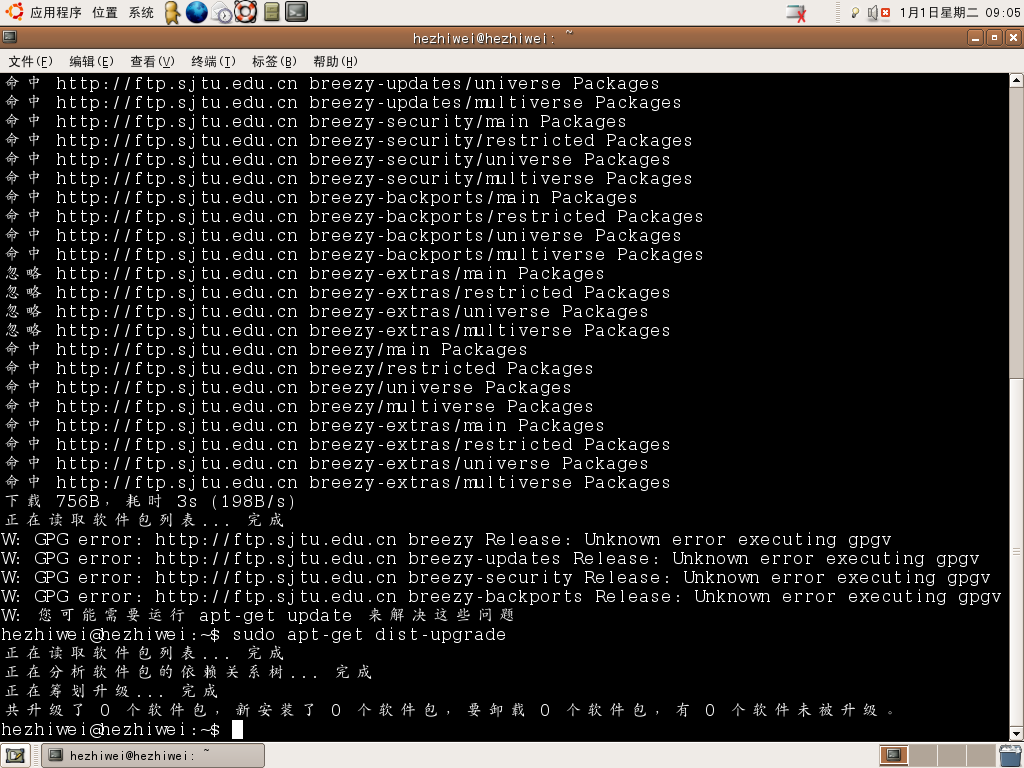The height and width of the screenshot is (768, 1024).
Task: Launch the globe web browser icon
Action: (197, 12)
